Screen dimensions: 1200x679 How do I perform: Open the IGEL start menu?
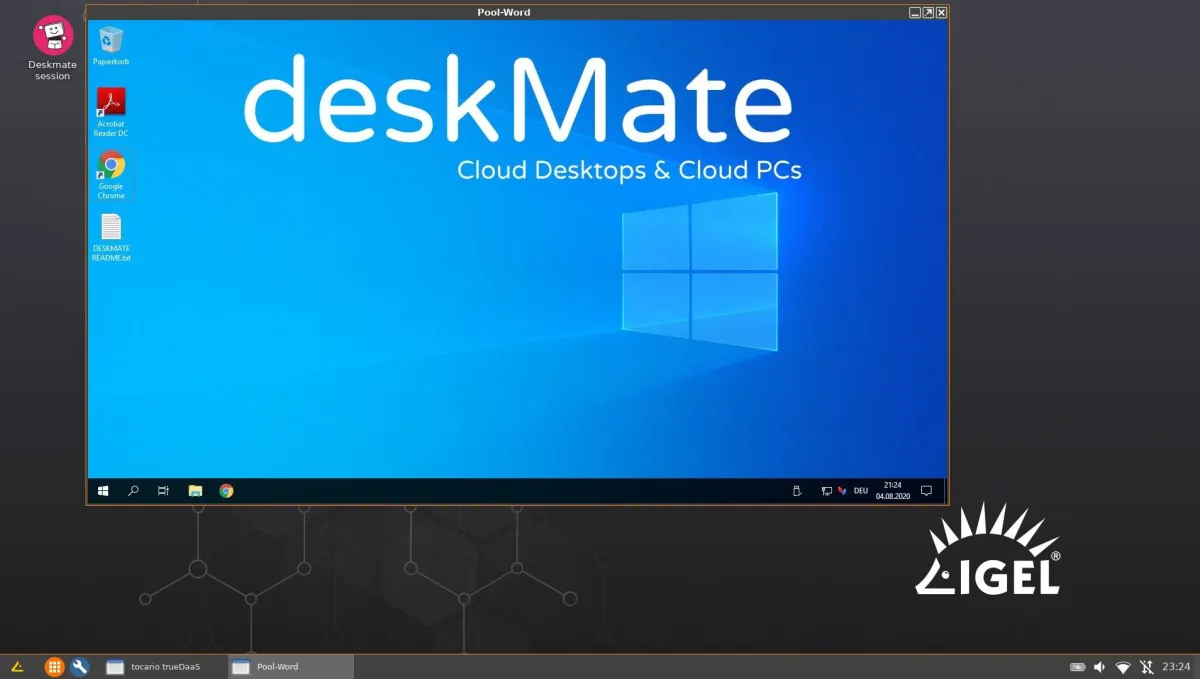click(17, 667)
